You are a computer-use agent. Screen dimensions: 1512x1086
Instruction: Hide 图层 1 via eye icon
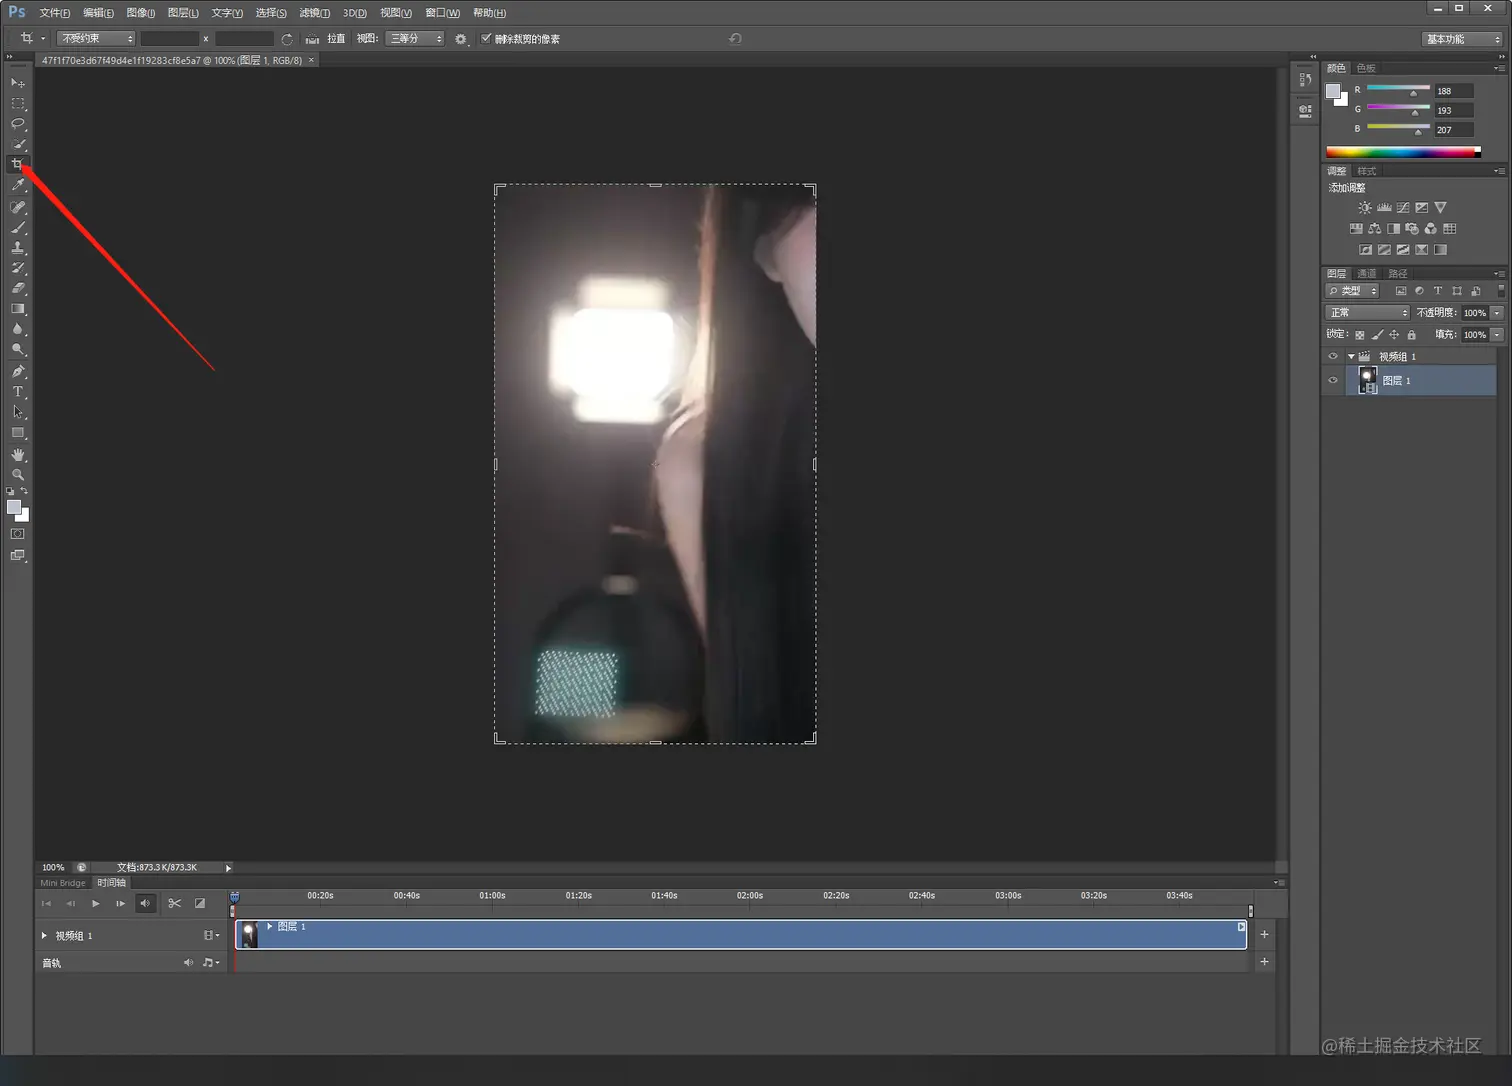1332,380
